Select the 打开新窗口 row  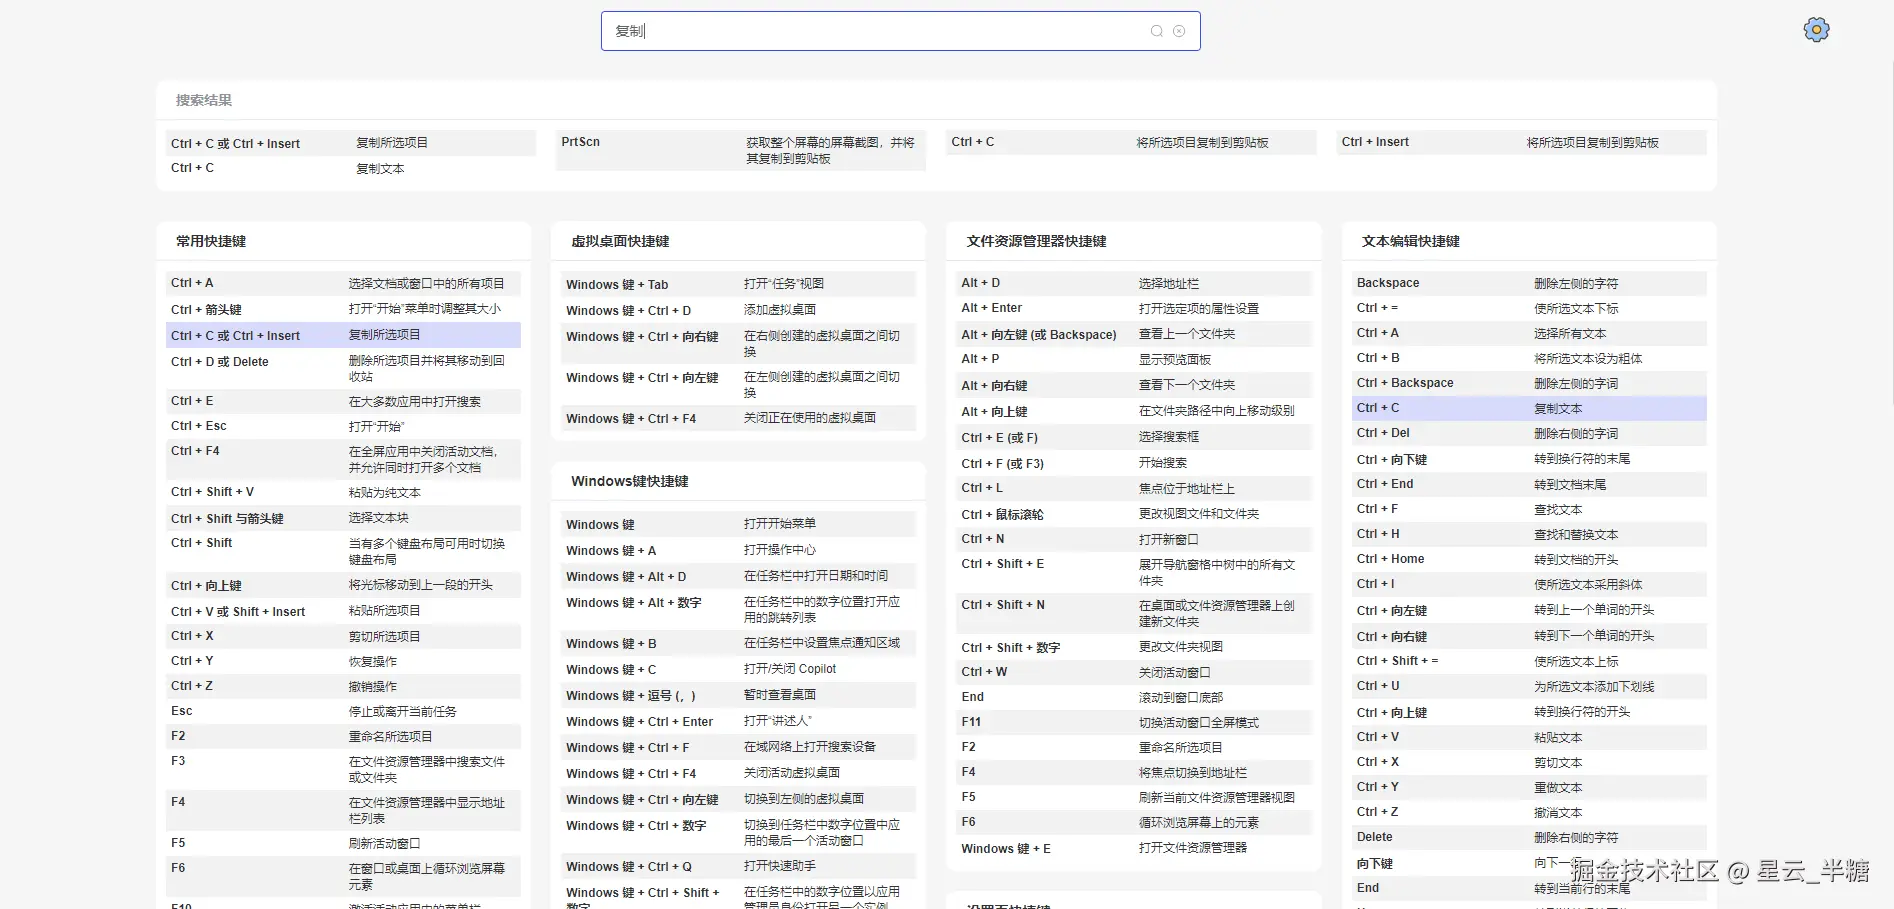pyautogui.click(x=1134, y=539)
